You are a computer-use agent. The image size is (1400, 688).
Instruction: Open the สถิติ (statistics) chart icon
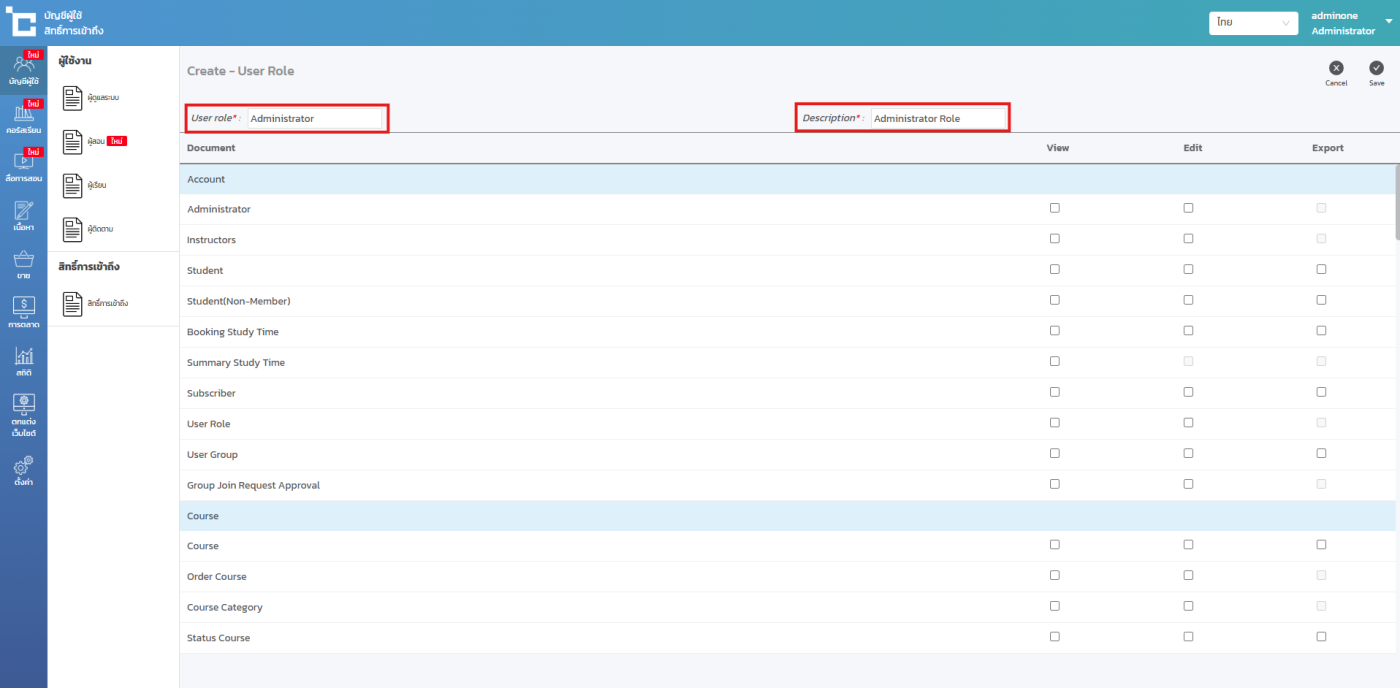(x=23, y=361)
